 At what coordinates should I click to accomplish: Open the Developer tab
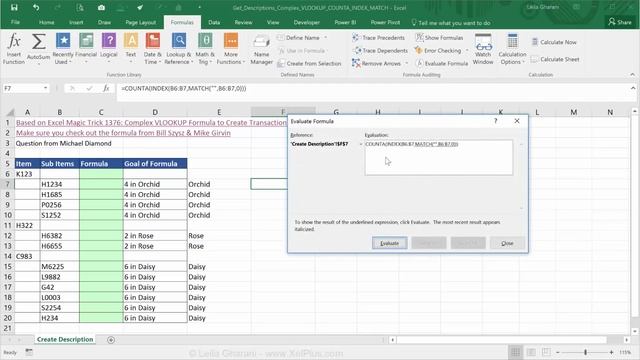click(307, 22)
